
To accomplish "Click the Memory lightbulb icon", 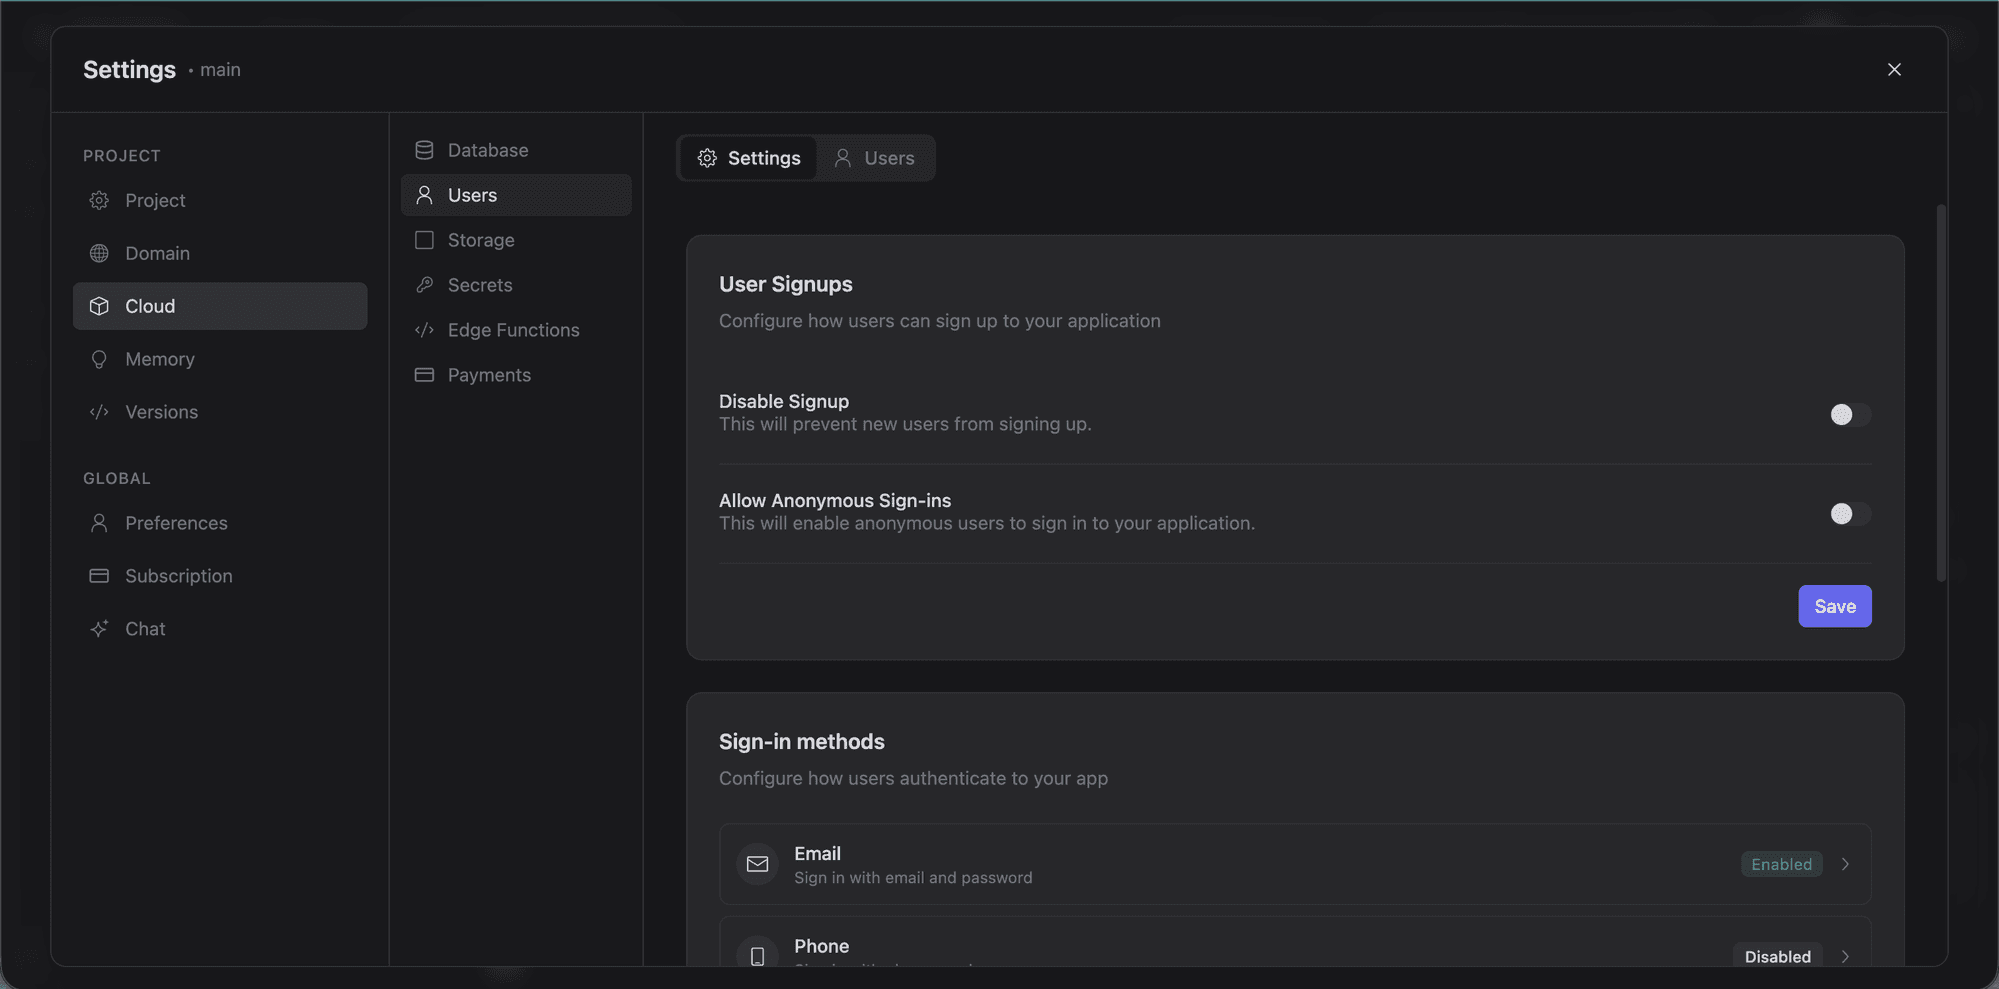I will pyautogui.click(x=99, y=359).
